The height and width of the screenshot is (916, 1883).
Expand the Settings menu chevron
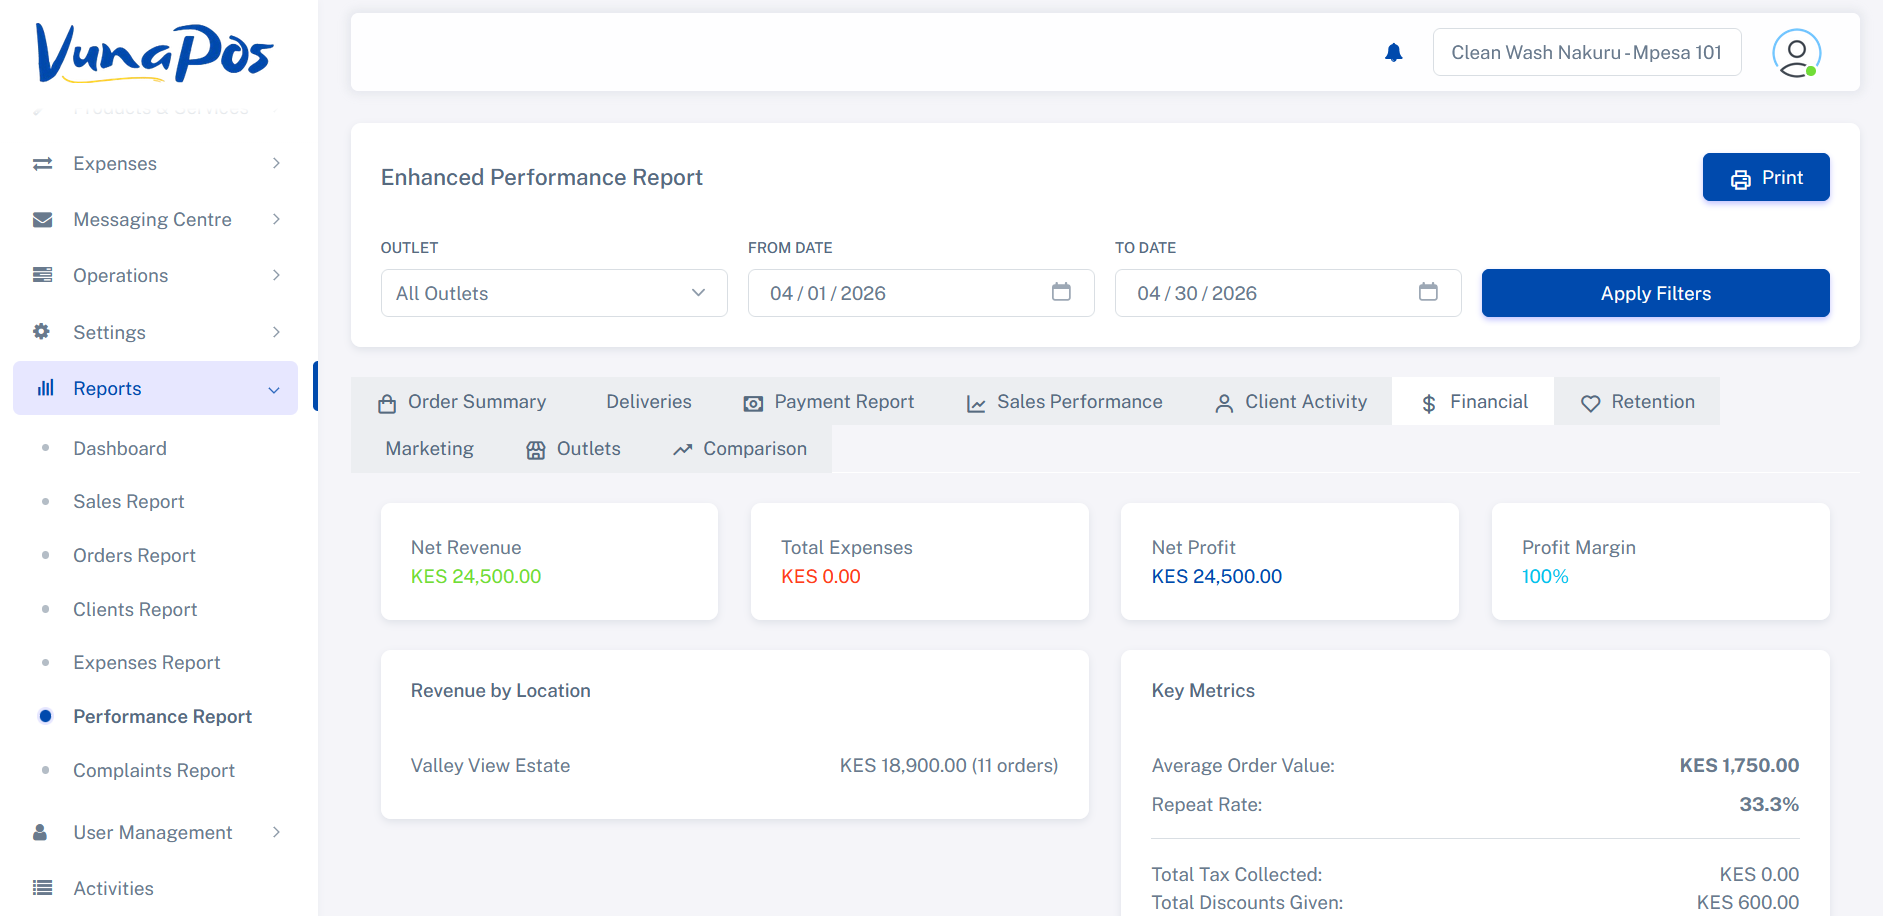[276, 332]
